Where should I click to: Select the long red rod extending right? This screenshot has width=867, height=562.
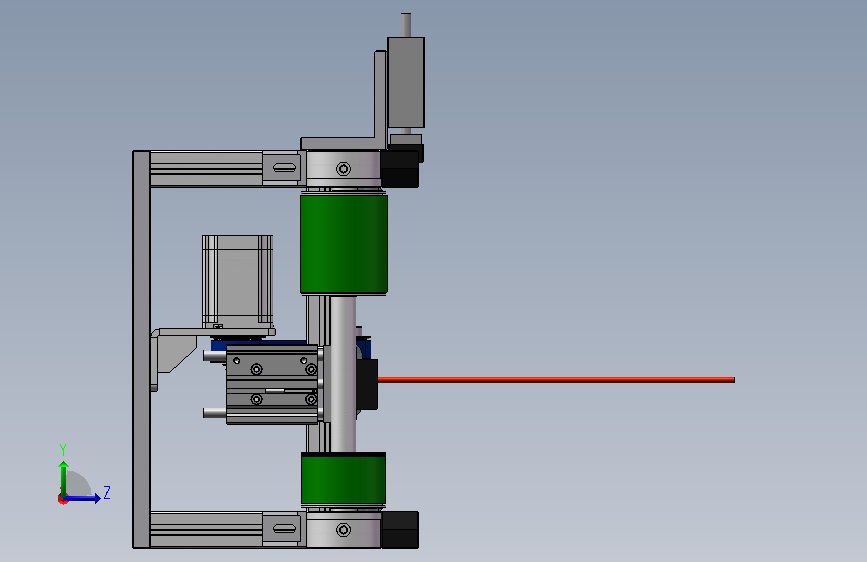click(x=556, y=379)
